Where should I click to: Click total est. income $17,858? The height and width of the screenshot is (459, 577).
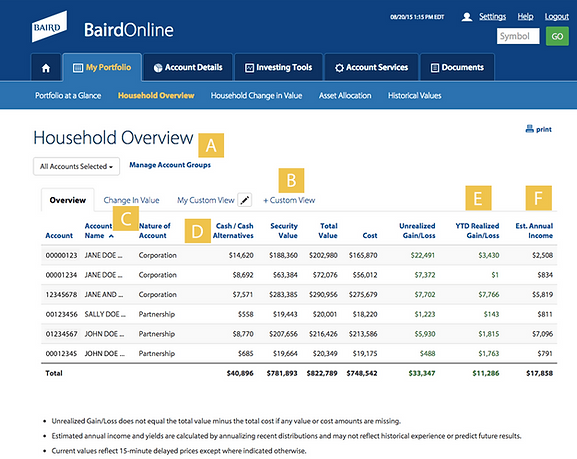(x=539, y=373)
